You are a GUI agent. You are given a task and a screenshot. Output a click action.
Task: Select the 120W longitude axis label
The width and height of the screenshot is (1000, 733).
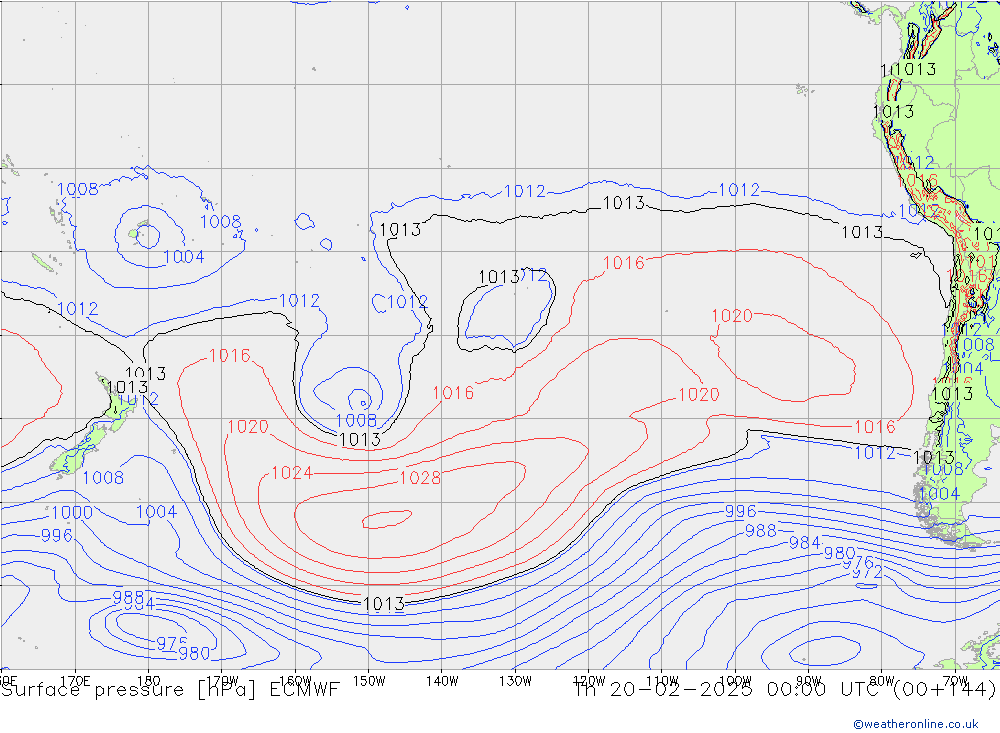(589, 681)
